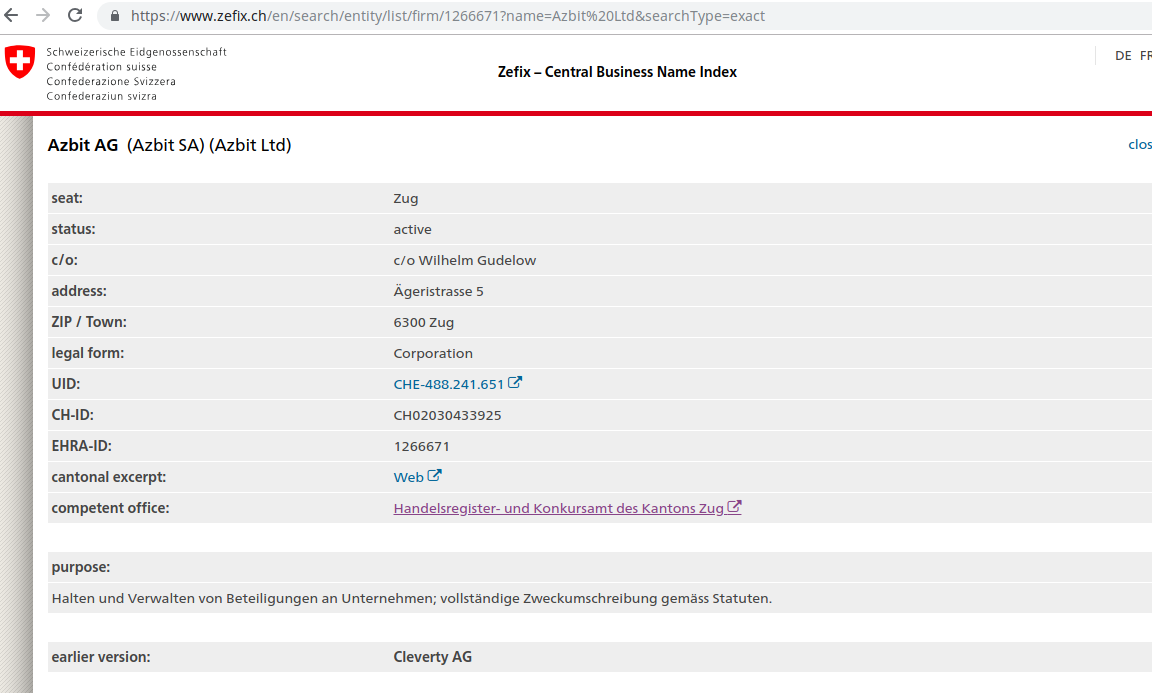Click EHRA-ID value 1266671
This screenshot has height=693, width=1152.
[422, 446]
